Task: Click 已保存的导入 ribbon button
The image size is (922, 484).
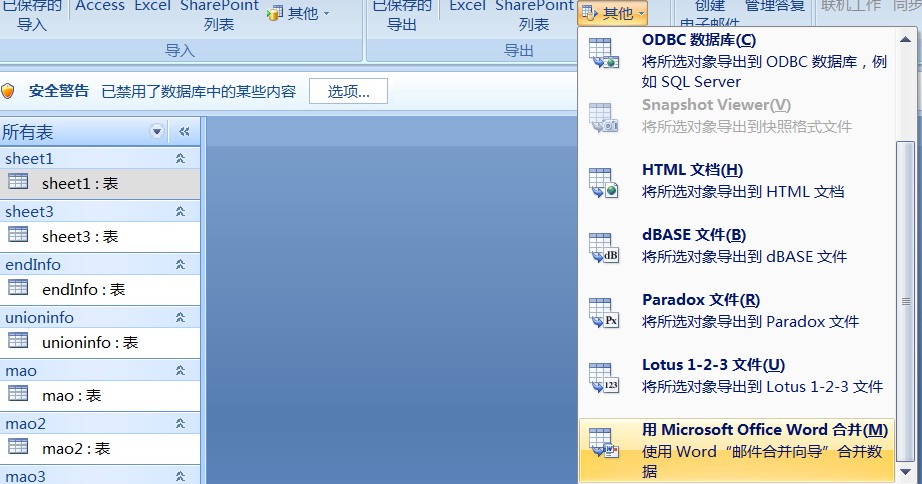Action: 32,16
